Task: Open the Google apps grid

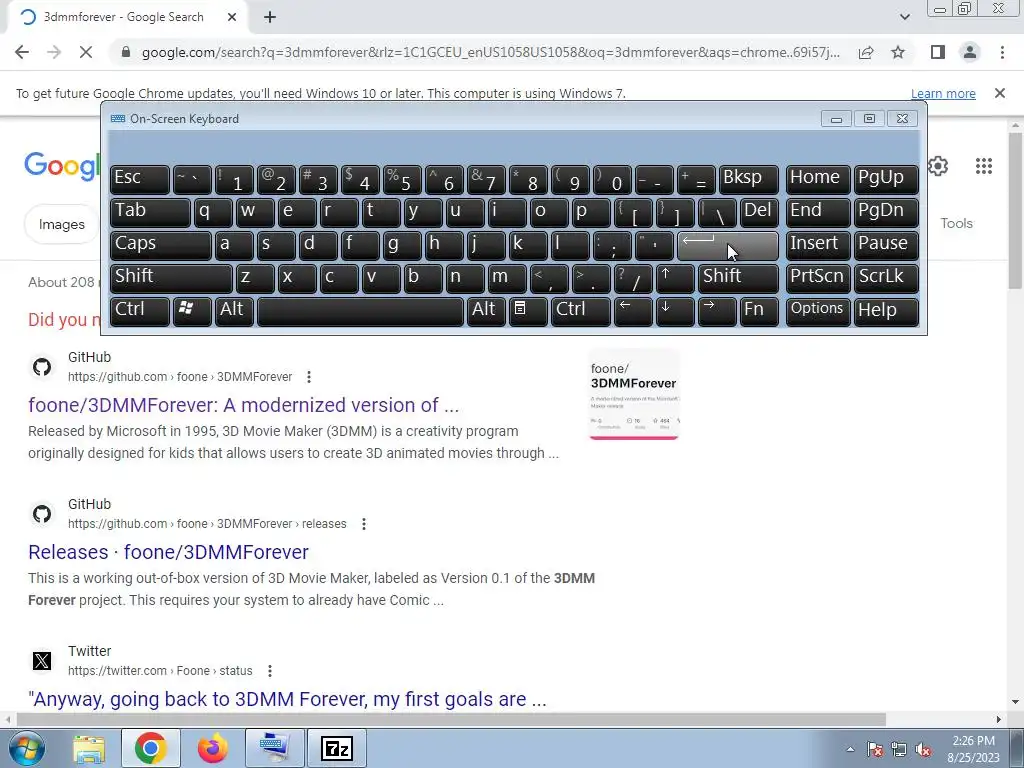Action: pyautogui.click(x=984, y=166)
